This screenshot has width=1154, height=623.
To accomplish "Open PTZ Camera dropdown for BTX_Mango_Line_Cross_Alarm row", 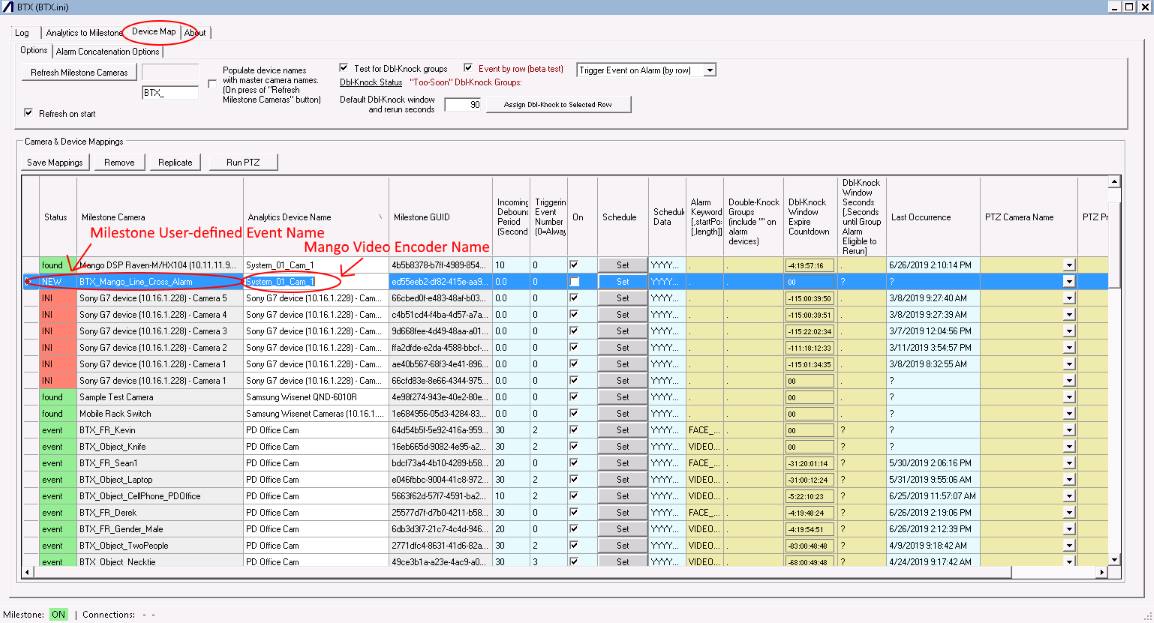I will coord(1069,281).
